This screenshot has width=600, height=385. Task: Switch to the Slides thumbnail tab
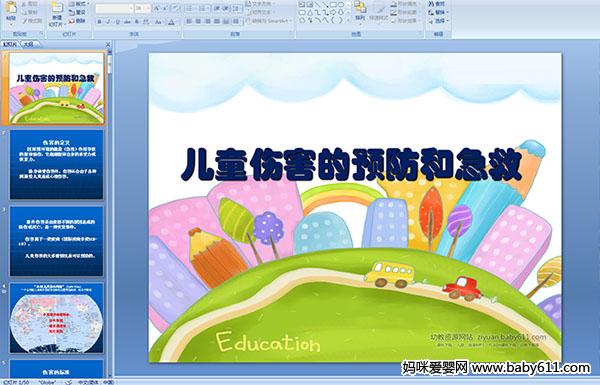click(10, 44)
